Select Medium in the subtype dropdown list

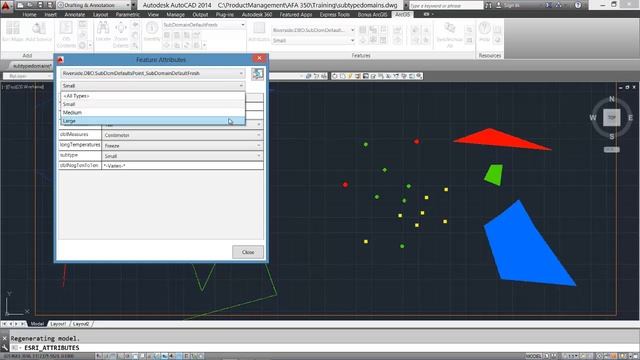(153, 113)
